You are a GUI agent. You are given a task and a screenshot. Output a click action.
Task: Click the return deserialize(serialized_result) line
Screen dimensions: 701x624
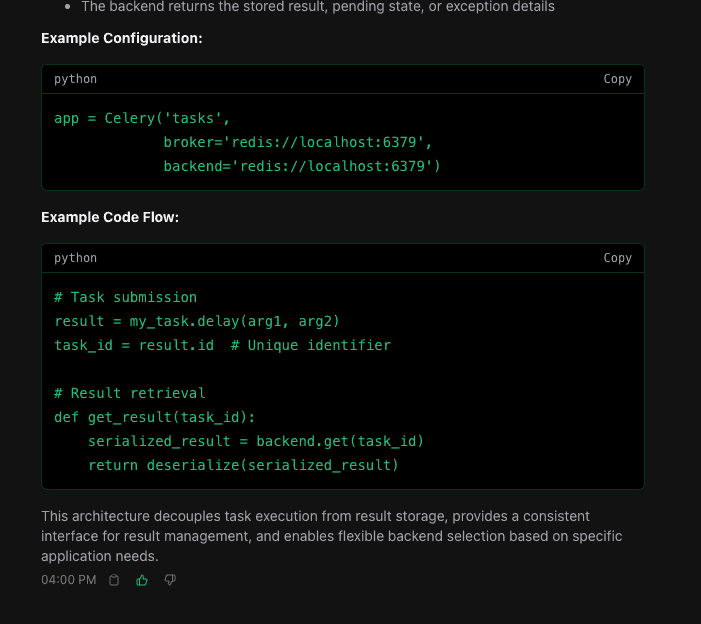coord(243,465)
